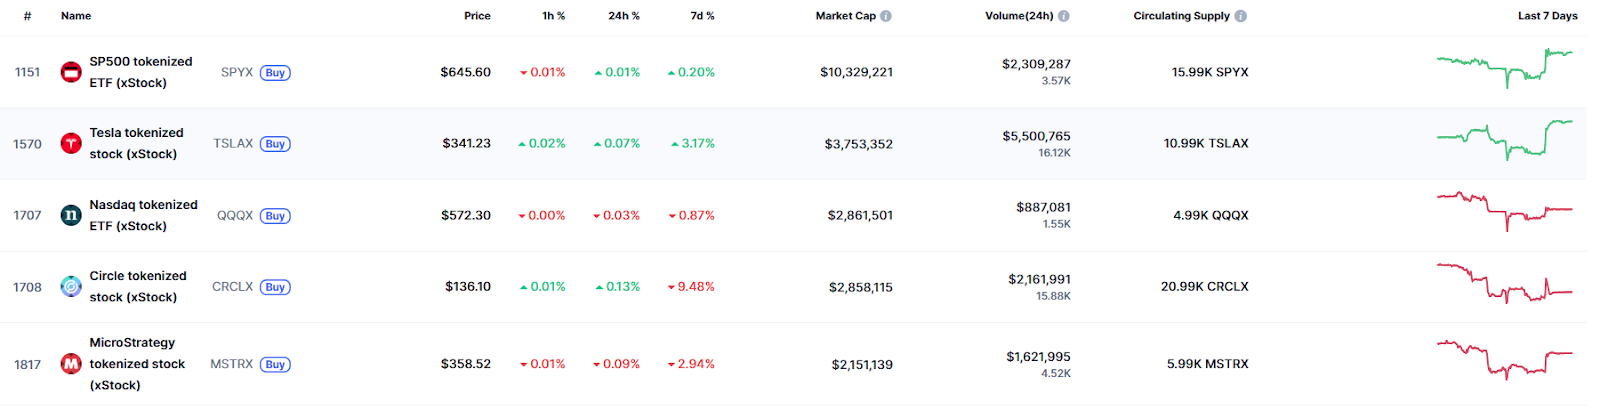Screen dimensions: 1600x410
Task: Click the Nasdaq tokenized ETF logo icon
Action: (x=71, y=215)
